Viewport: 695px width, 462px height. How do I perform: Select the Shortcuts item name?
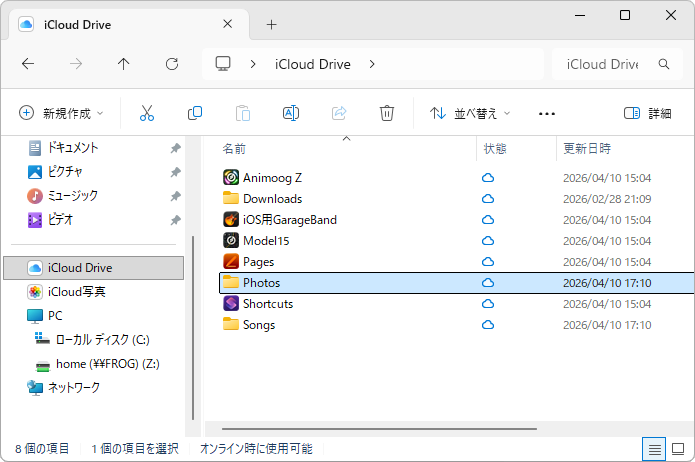[x=268, y=304]
